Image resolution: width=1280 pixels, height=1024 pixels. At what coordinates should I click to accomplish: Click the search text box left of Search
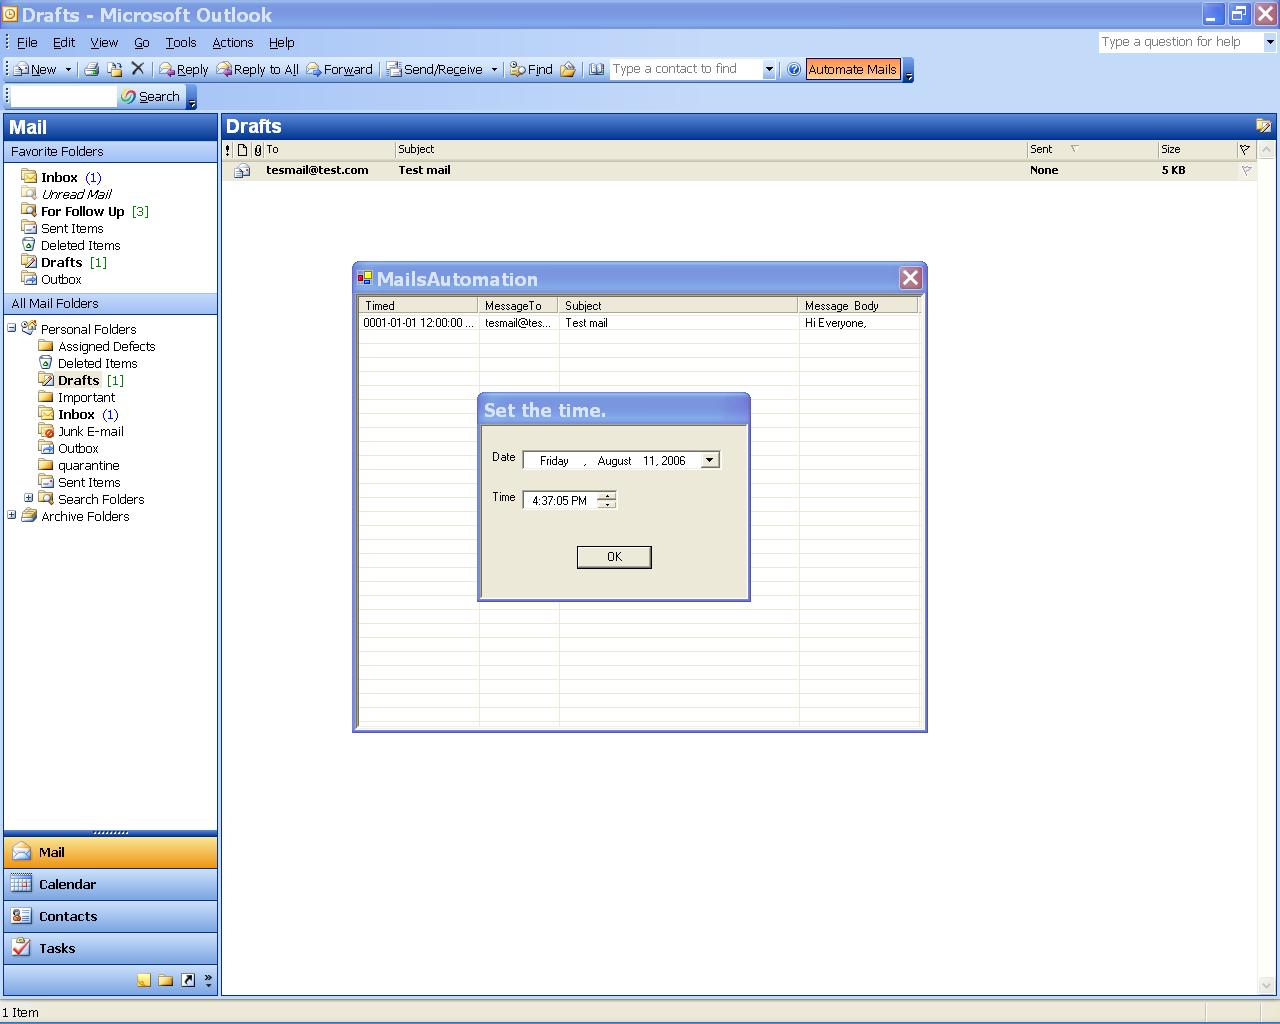pyautogui.click(x=62, y=96)
